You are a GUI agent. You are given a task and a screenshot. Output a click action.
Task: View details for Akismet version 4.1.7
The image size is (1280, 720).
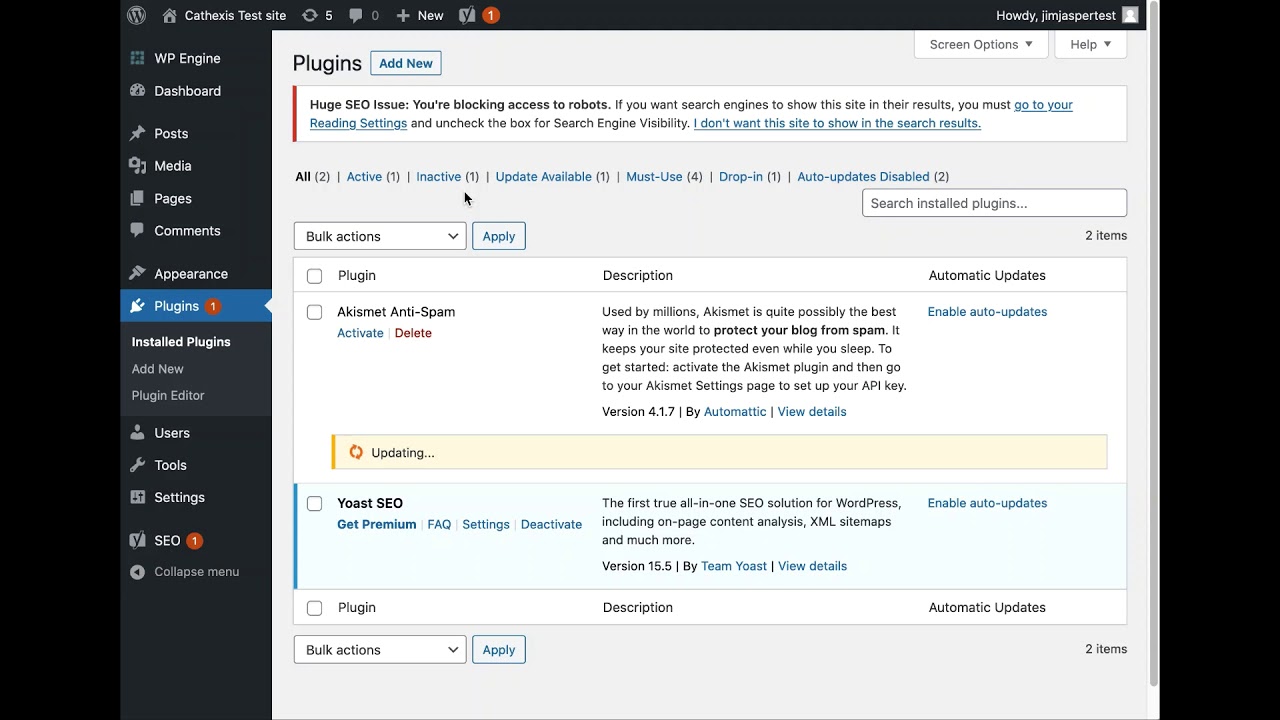point(812,412)
